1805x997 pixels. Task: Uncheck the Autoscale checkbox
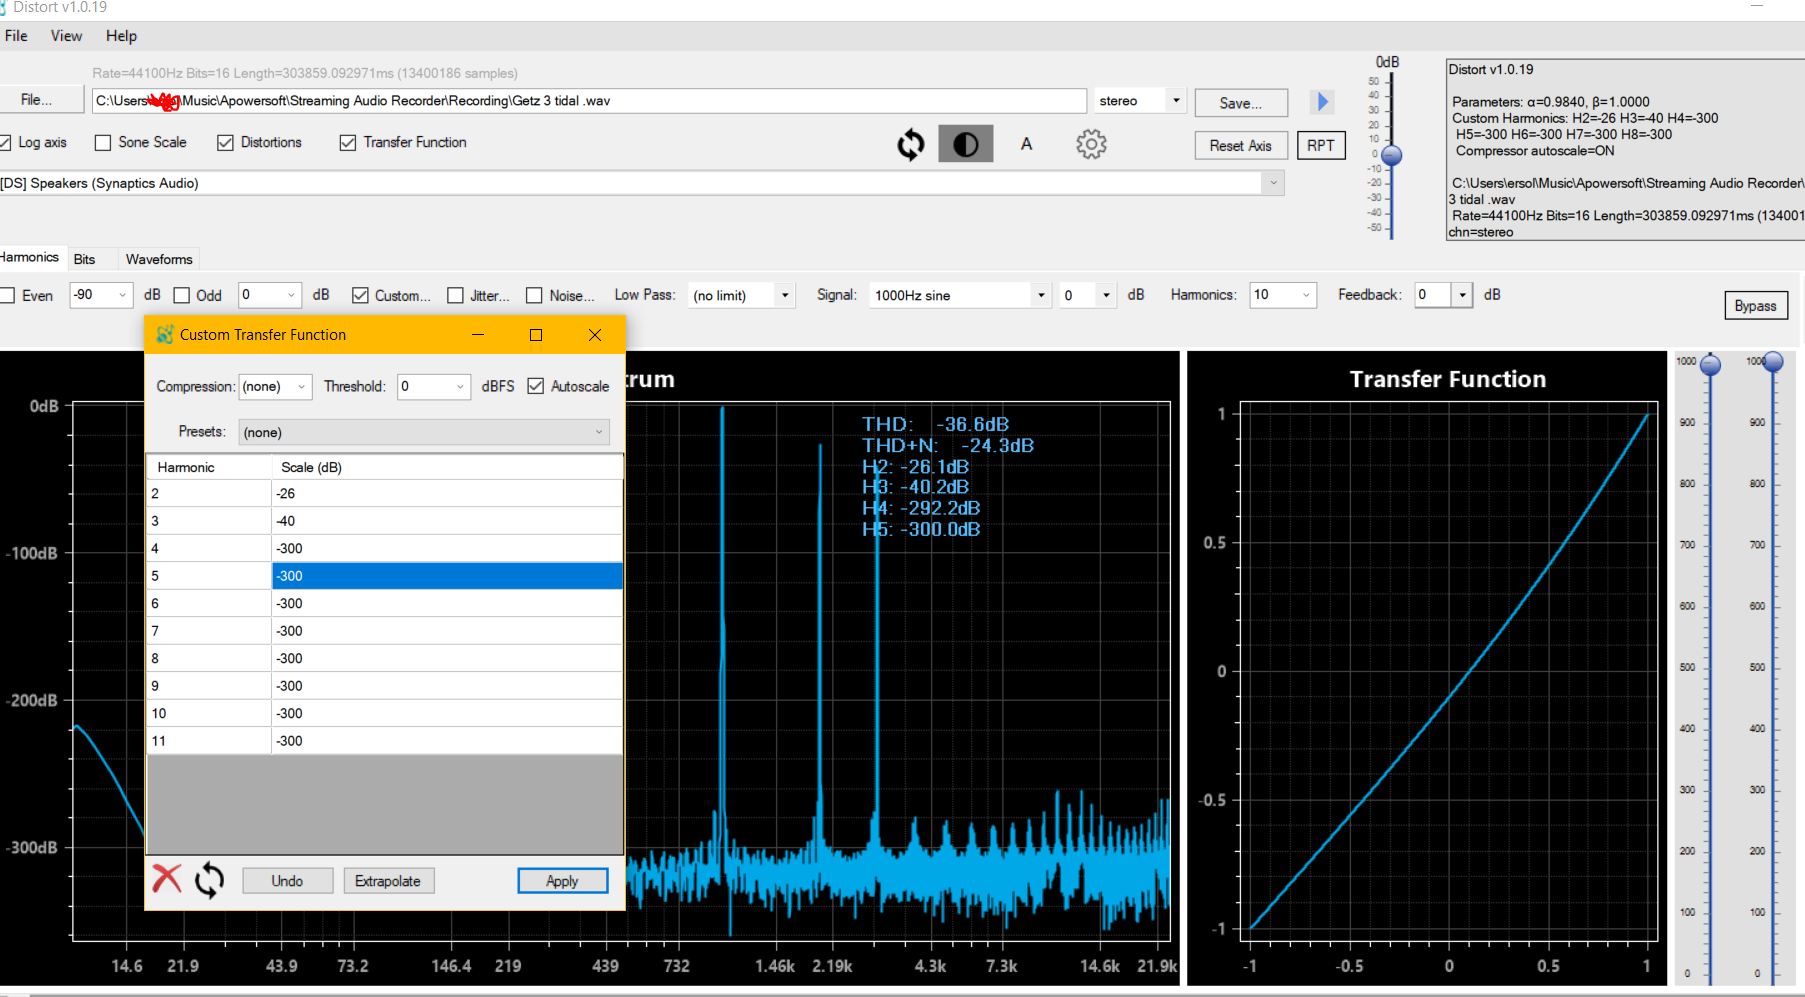pos(536,386)
